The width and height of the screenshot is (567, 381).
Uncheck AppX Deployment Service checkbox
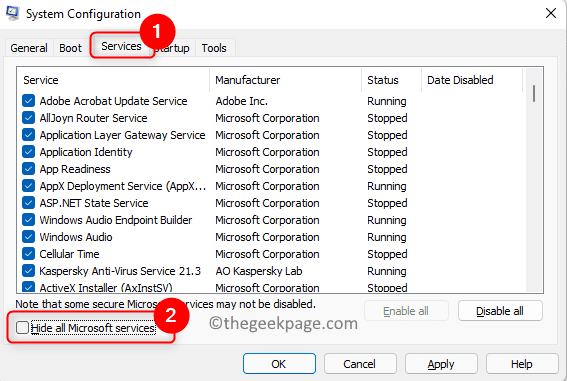click(28, 186)
